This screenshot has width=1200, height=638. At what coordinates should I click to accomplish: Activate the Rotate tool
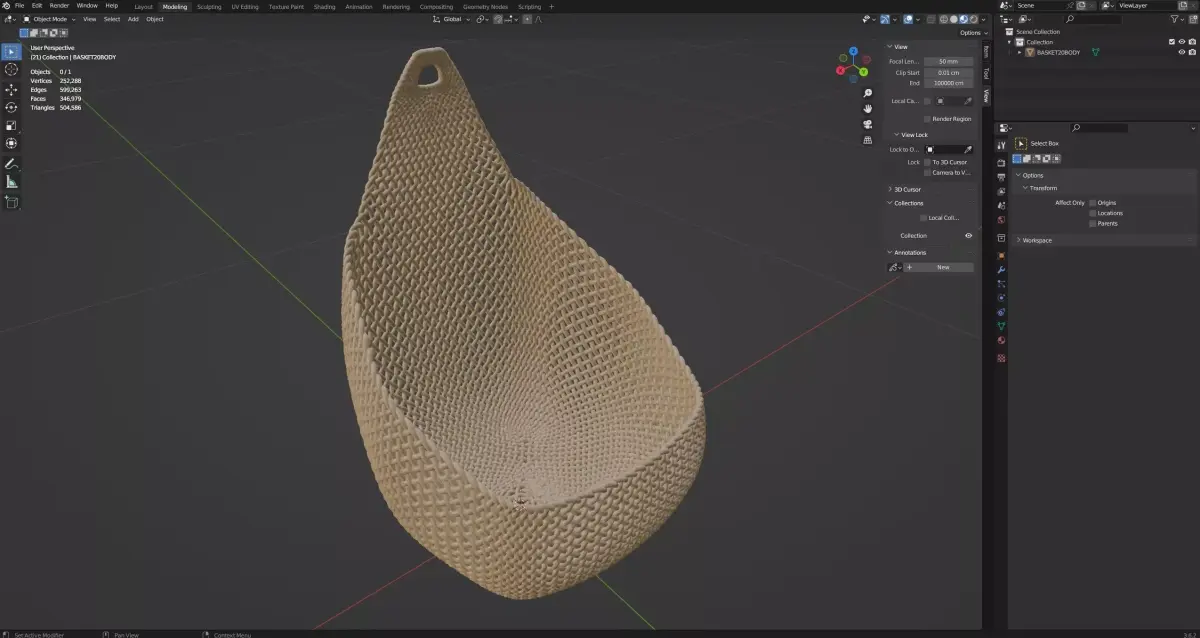tap(11, 107)
